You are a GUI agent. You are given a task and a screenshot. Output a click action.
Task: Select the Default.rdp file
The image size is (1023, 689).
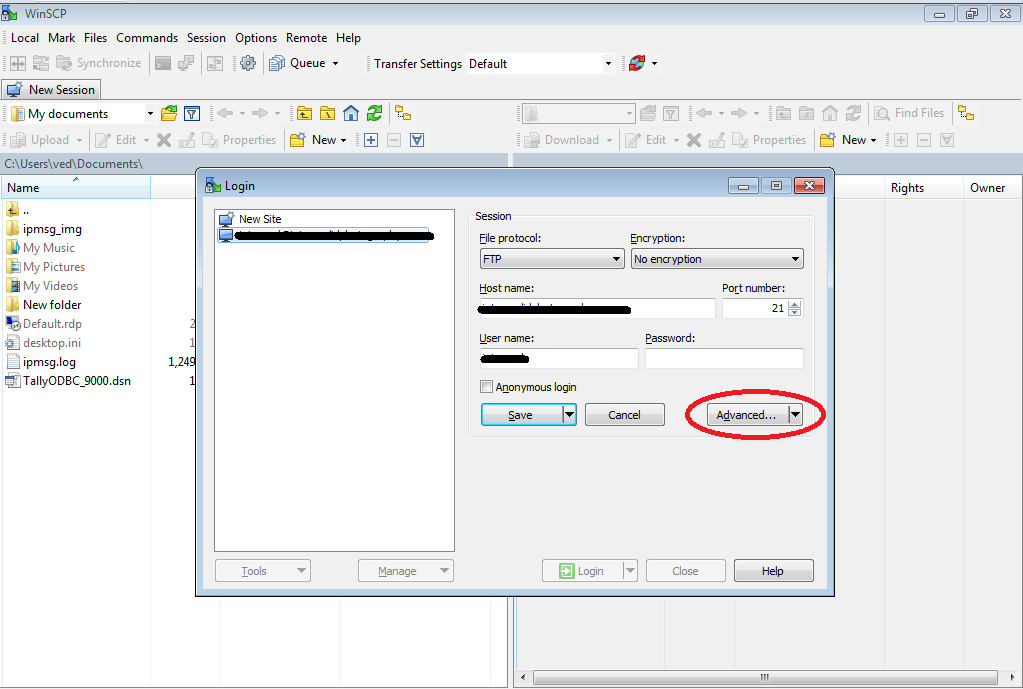[52, 324]
